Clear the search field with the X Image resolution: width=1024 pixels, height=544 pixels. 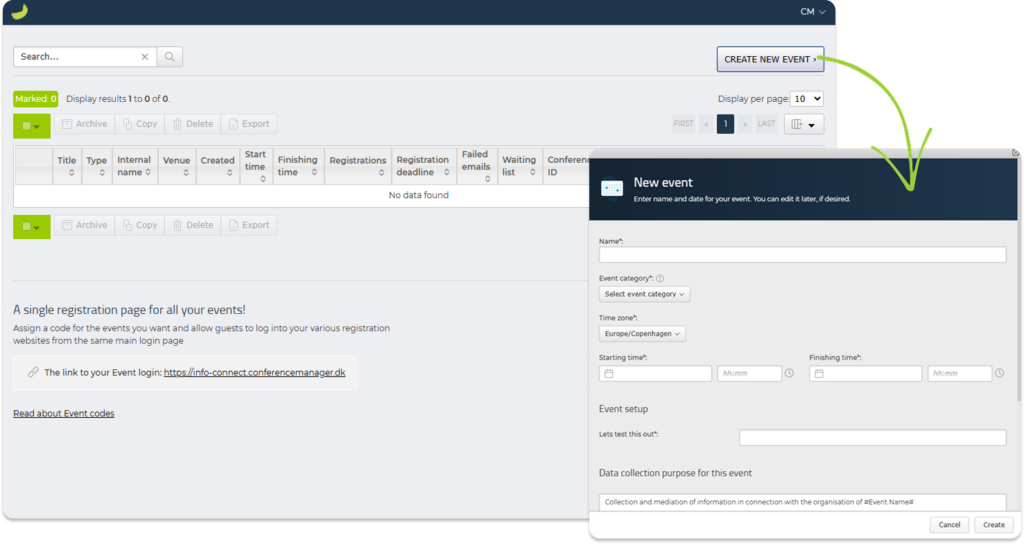pos(145,57)
